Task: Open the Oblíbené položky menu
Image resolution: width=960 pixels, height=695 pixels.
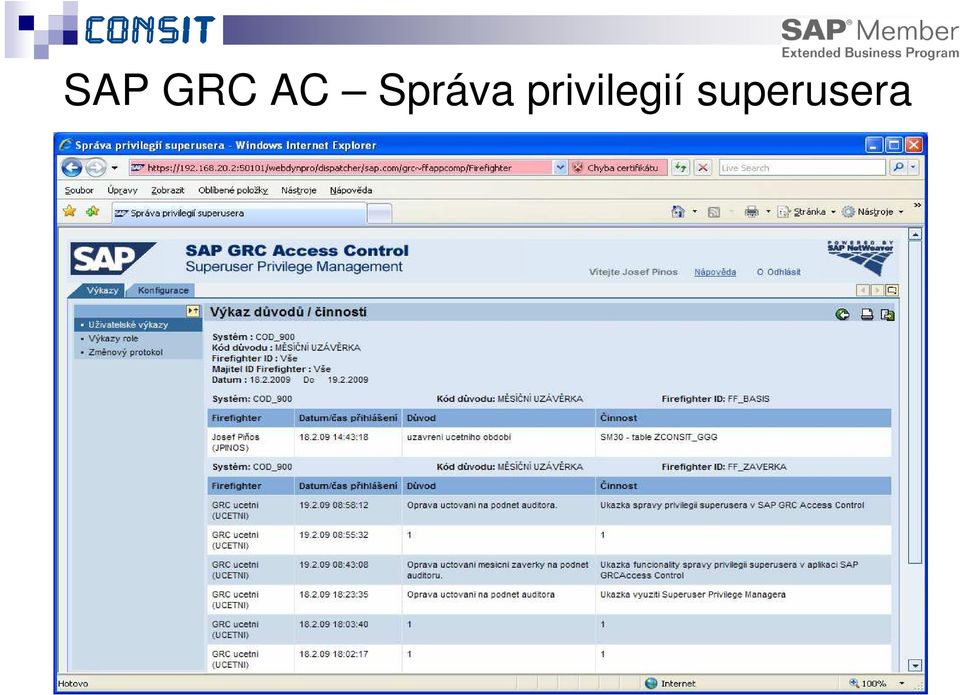Action: 233,190
